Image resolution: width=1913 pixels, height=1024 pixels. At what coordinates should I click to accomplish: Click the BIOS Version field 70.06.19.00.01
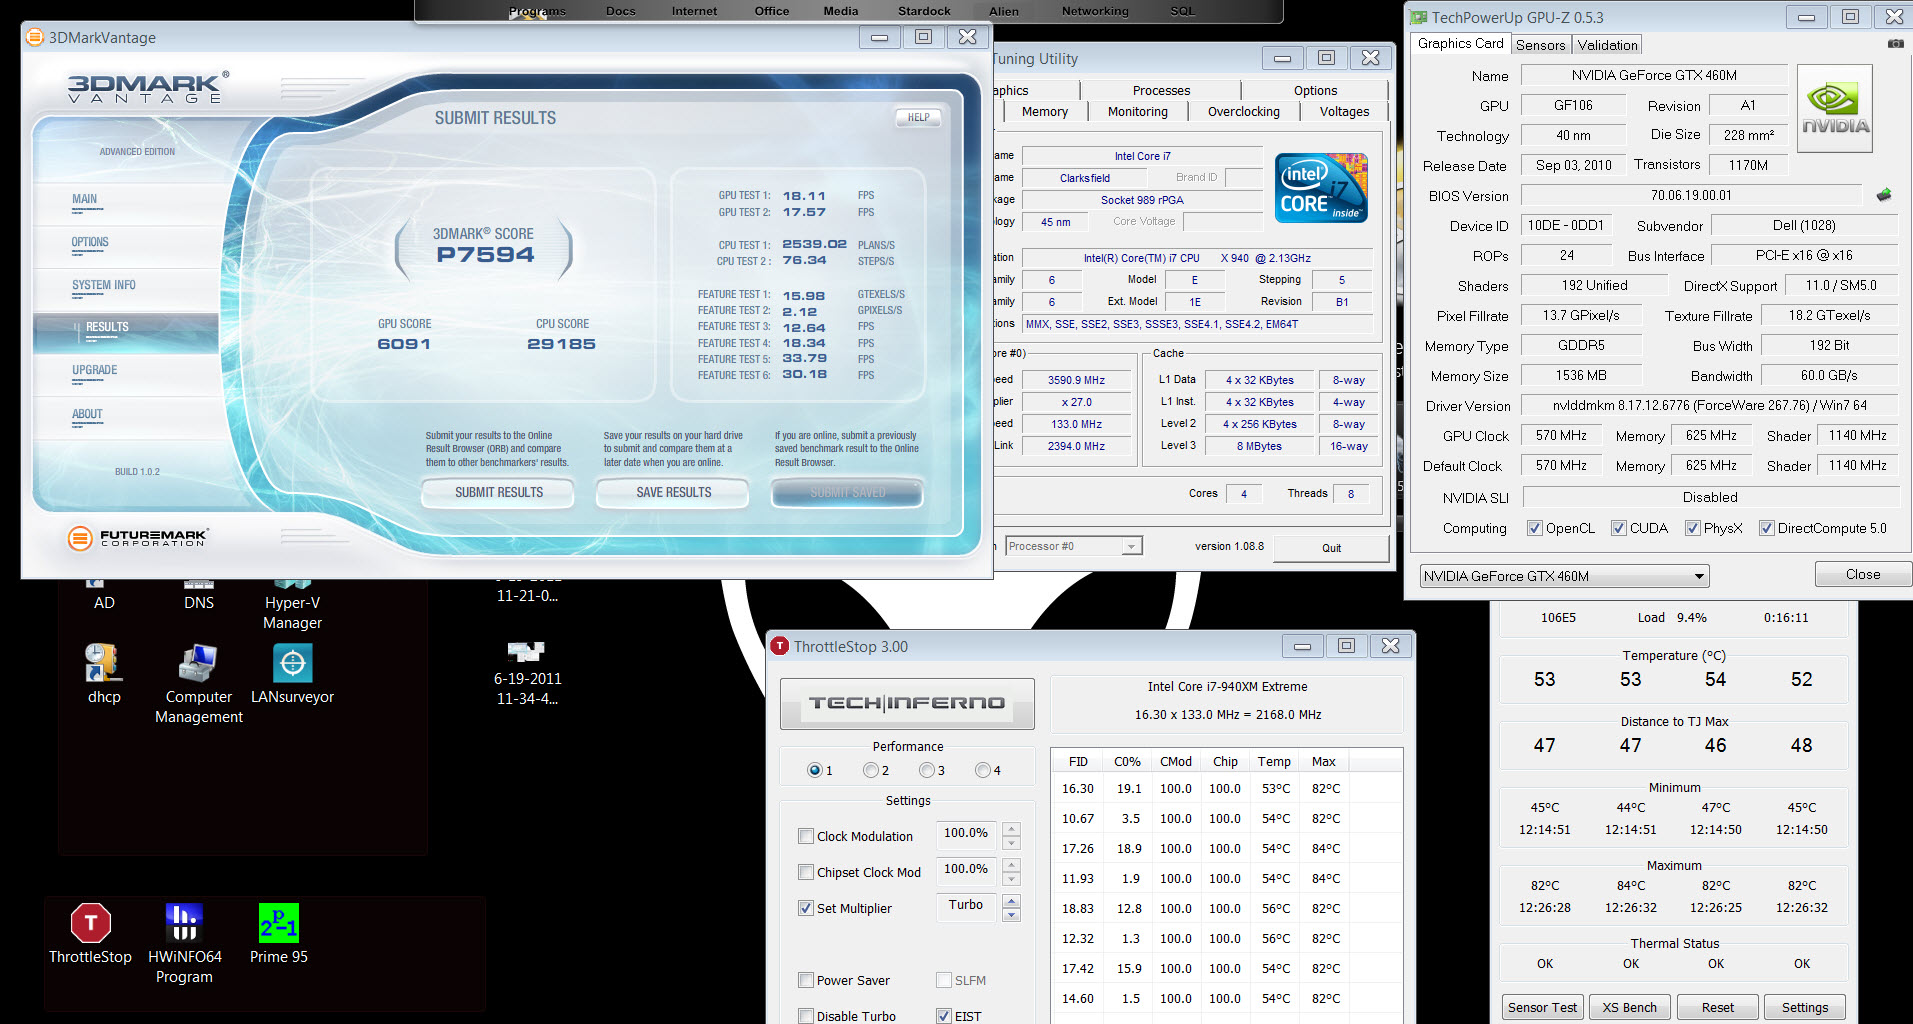1691,195
